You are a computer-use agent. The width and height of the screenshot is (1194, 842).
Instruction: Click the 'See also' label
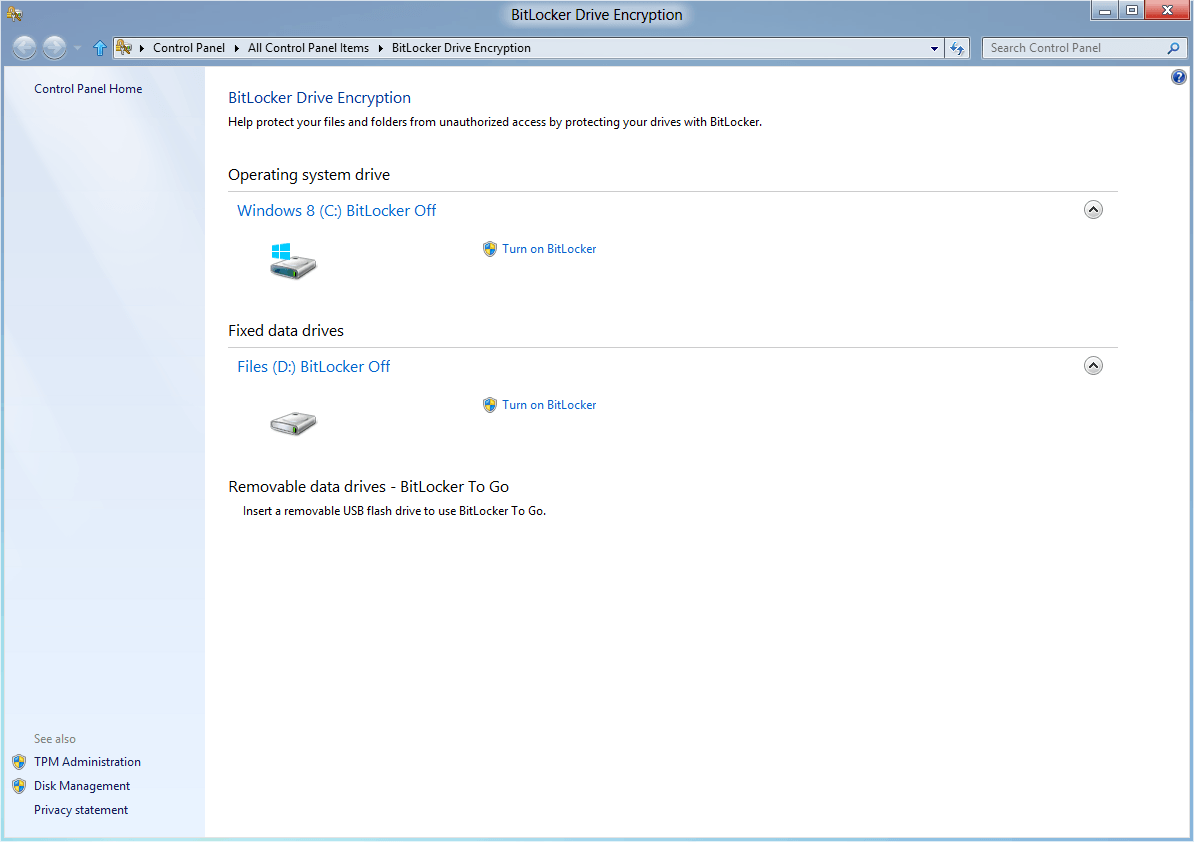click(55, 739)
